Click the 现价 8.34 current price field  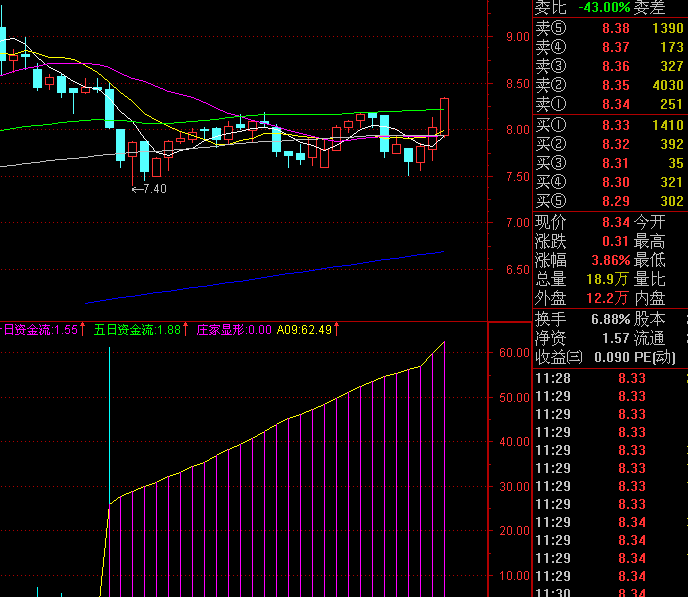[x=582, y=222]
